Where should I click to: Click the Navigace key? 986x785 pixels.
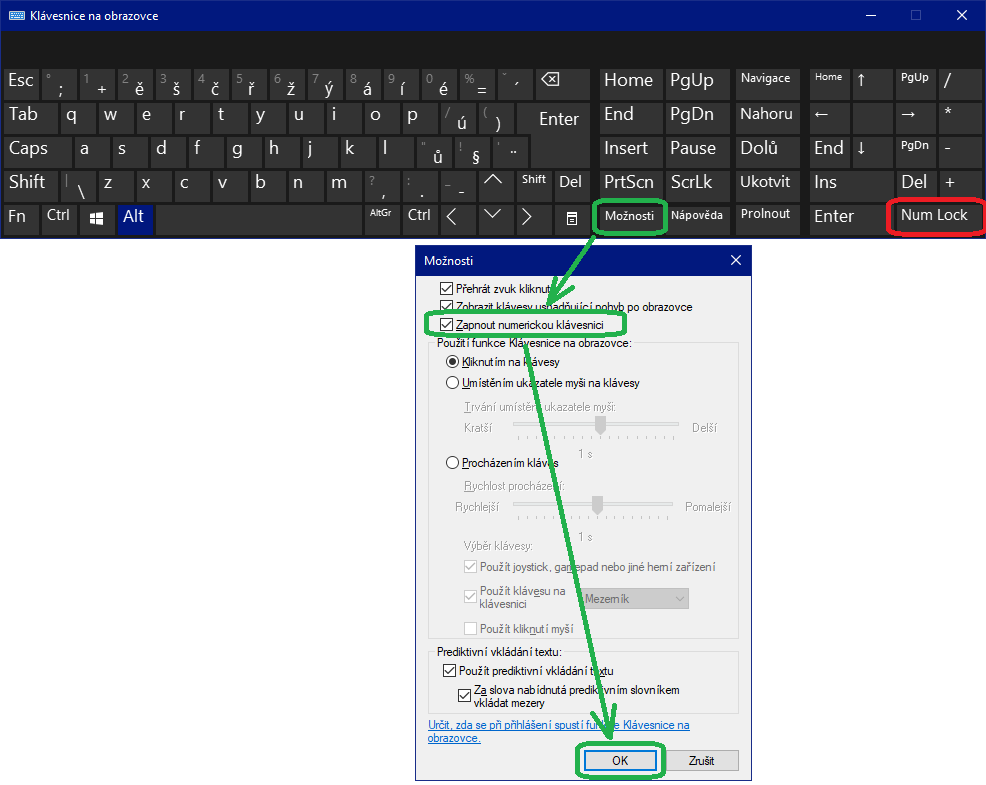pos(767,84)
